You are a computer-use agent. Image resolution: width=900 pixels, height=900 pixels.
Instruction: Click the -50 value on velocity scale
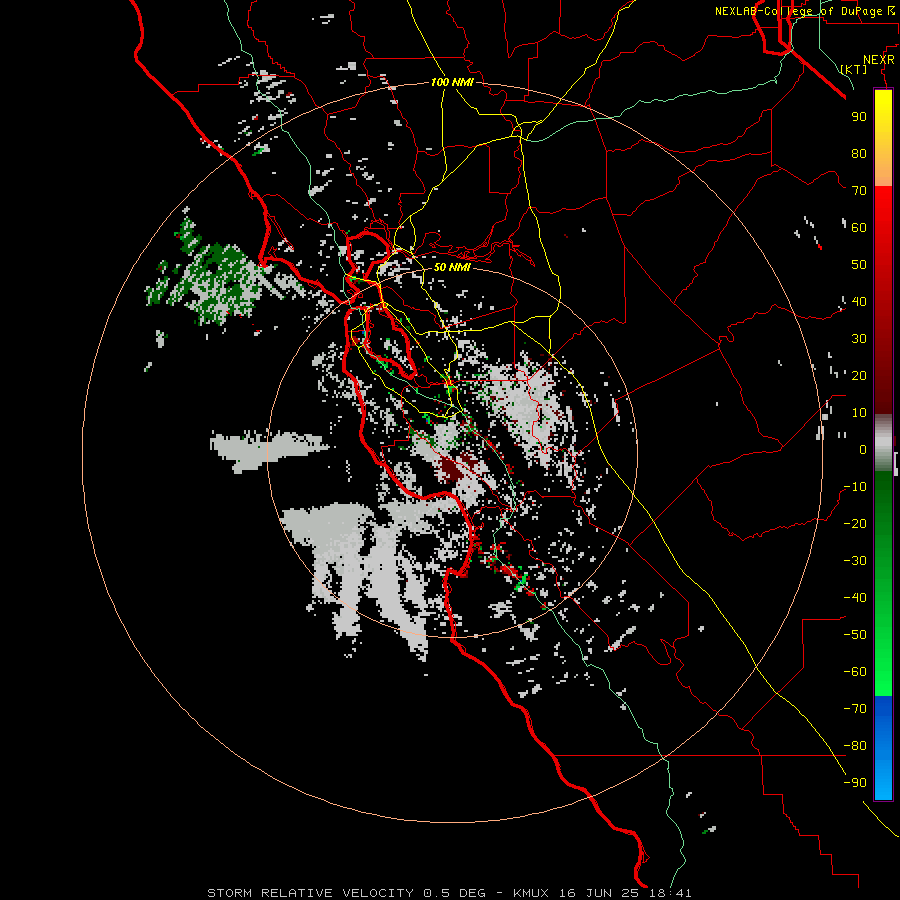pos(855,634)
